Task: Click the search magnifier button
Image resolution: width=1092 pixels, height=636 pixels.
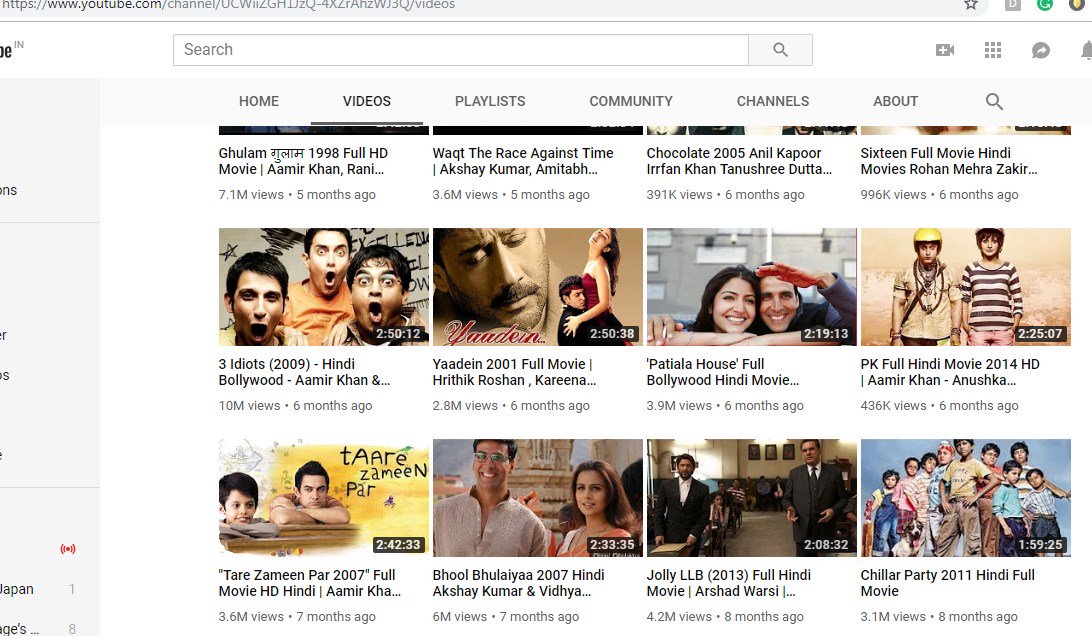Action: coord(780,50)
